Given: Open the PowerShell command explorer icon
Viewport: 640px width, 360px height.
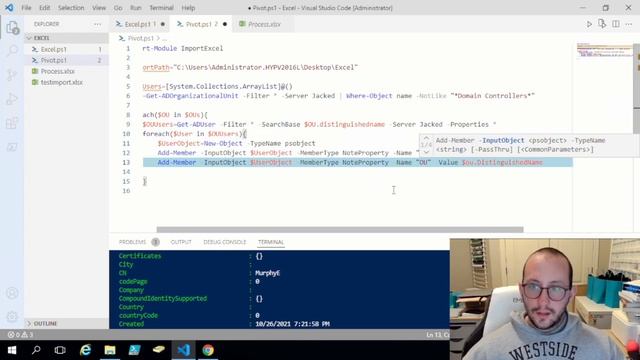Looking at the screenshot, I should [12, 147].
